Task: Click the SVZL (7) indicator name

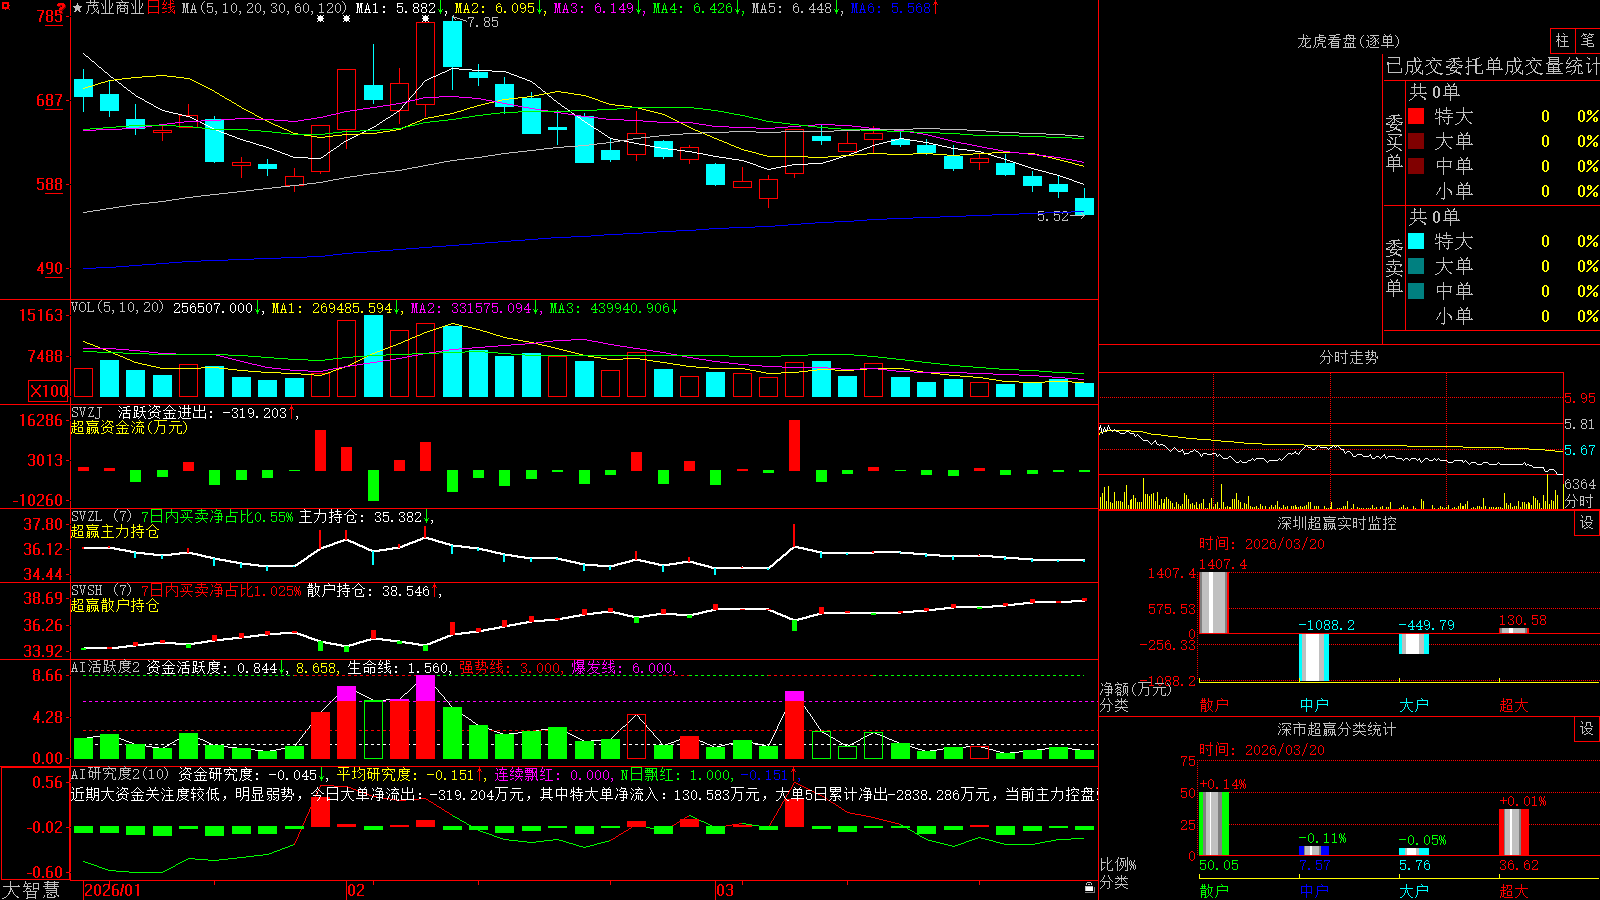Action: click(x=101, y=516)
